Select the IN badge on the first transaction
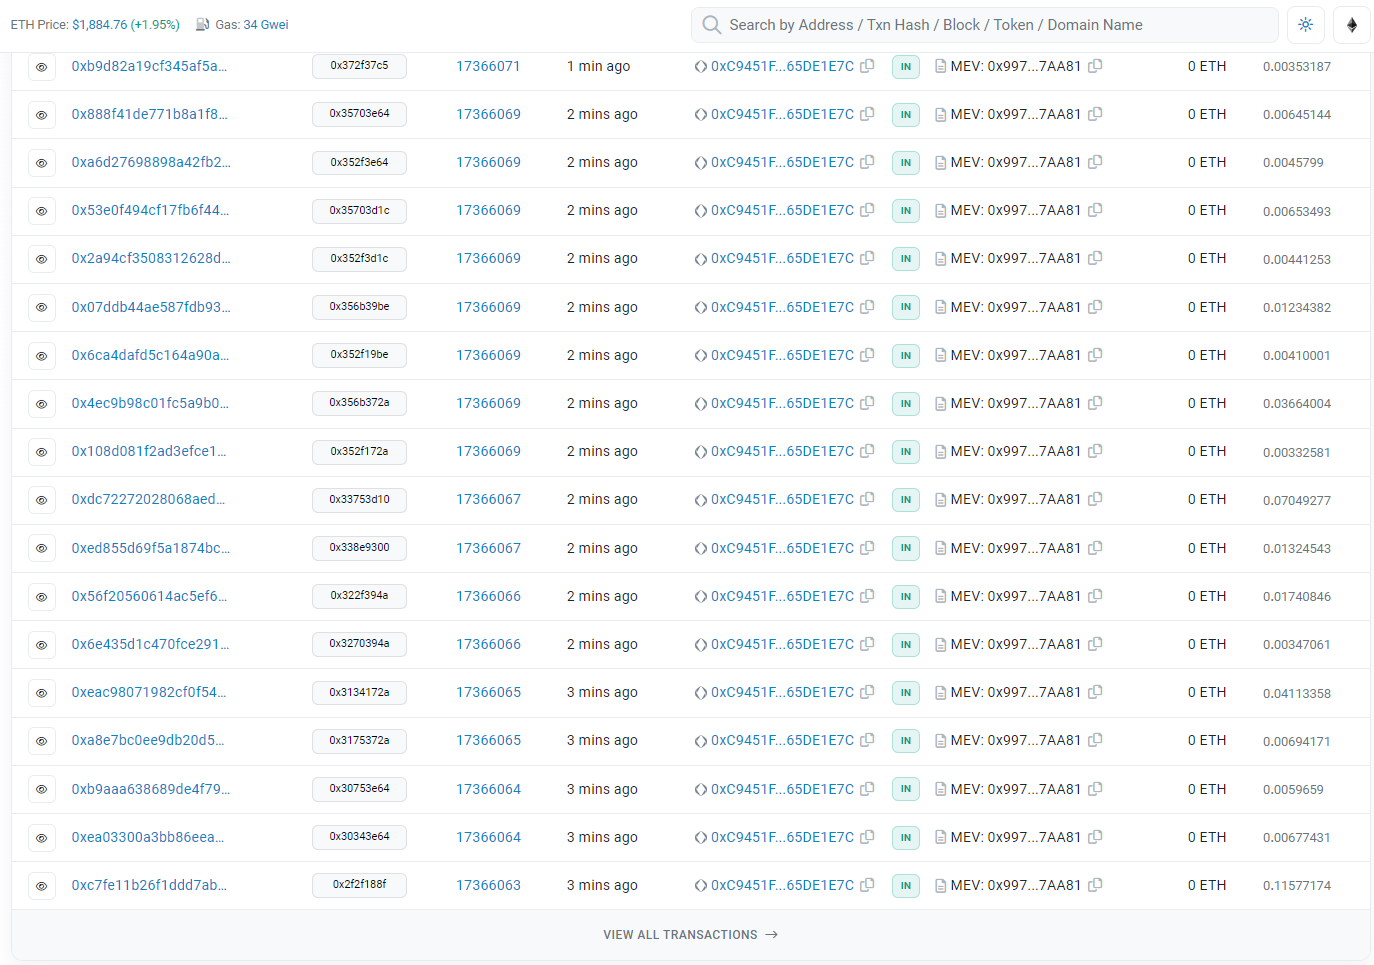 point(905,66)
